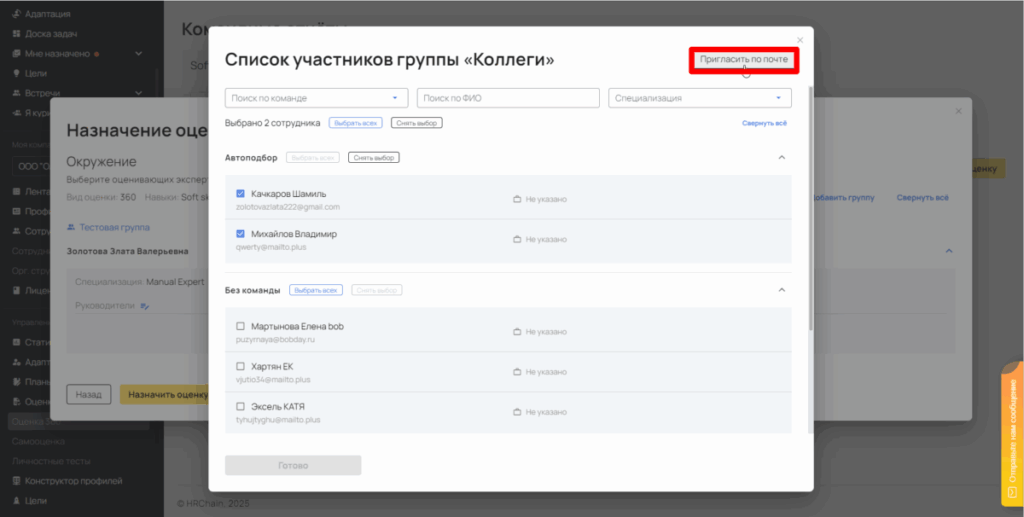Viewport: 1024px width, 517px height.
Task: Click the Доска задач sidebar icon
Action: [17, 34]
